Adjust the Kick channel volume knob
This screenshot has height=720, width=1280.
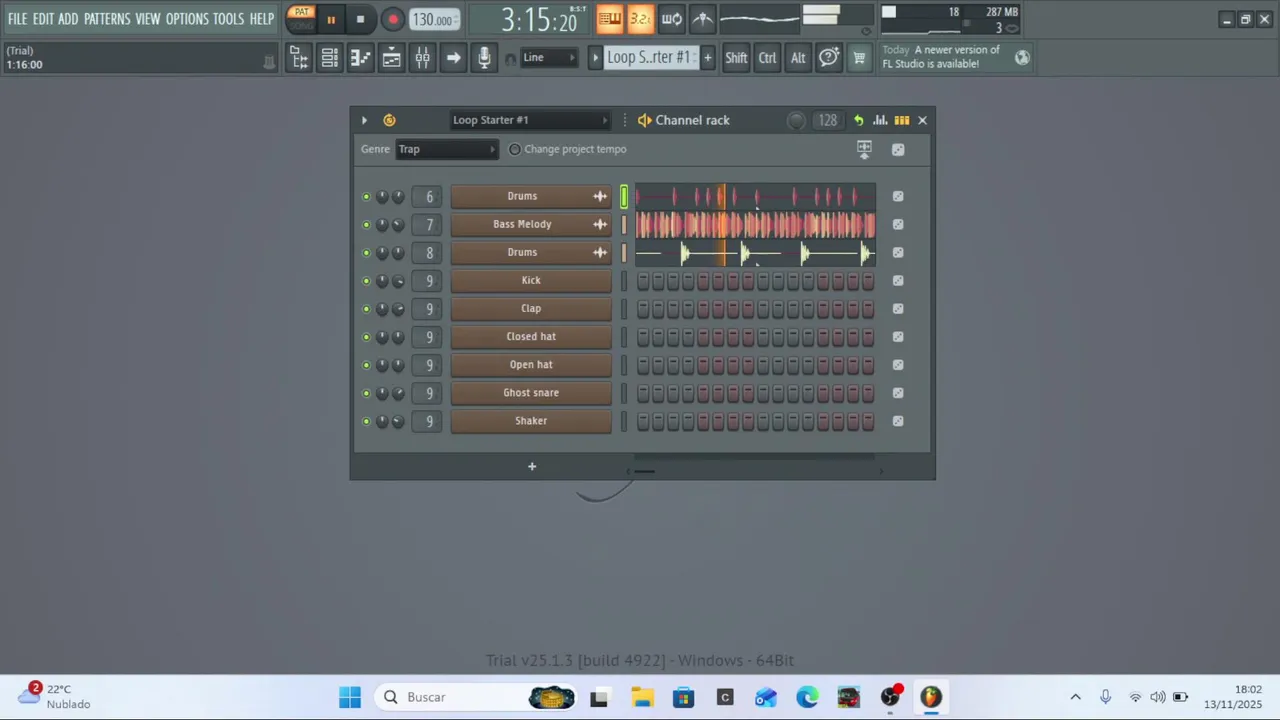pyautogui.click(x=398, y=281)
